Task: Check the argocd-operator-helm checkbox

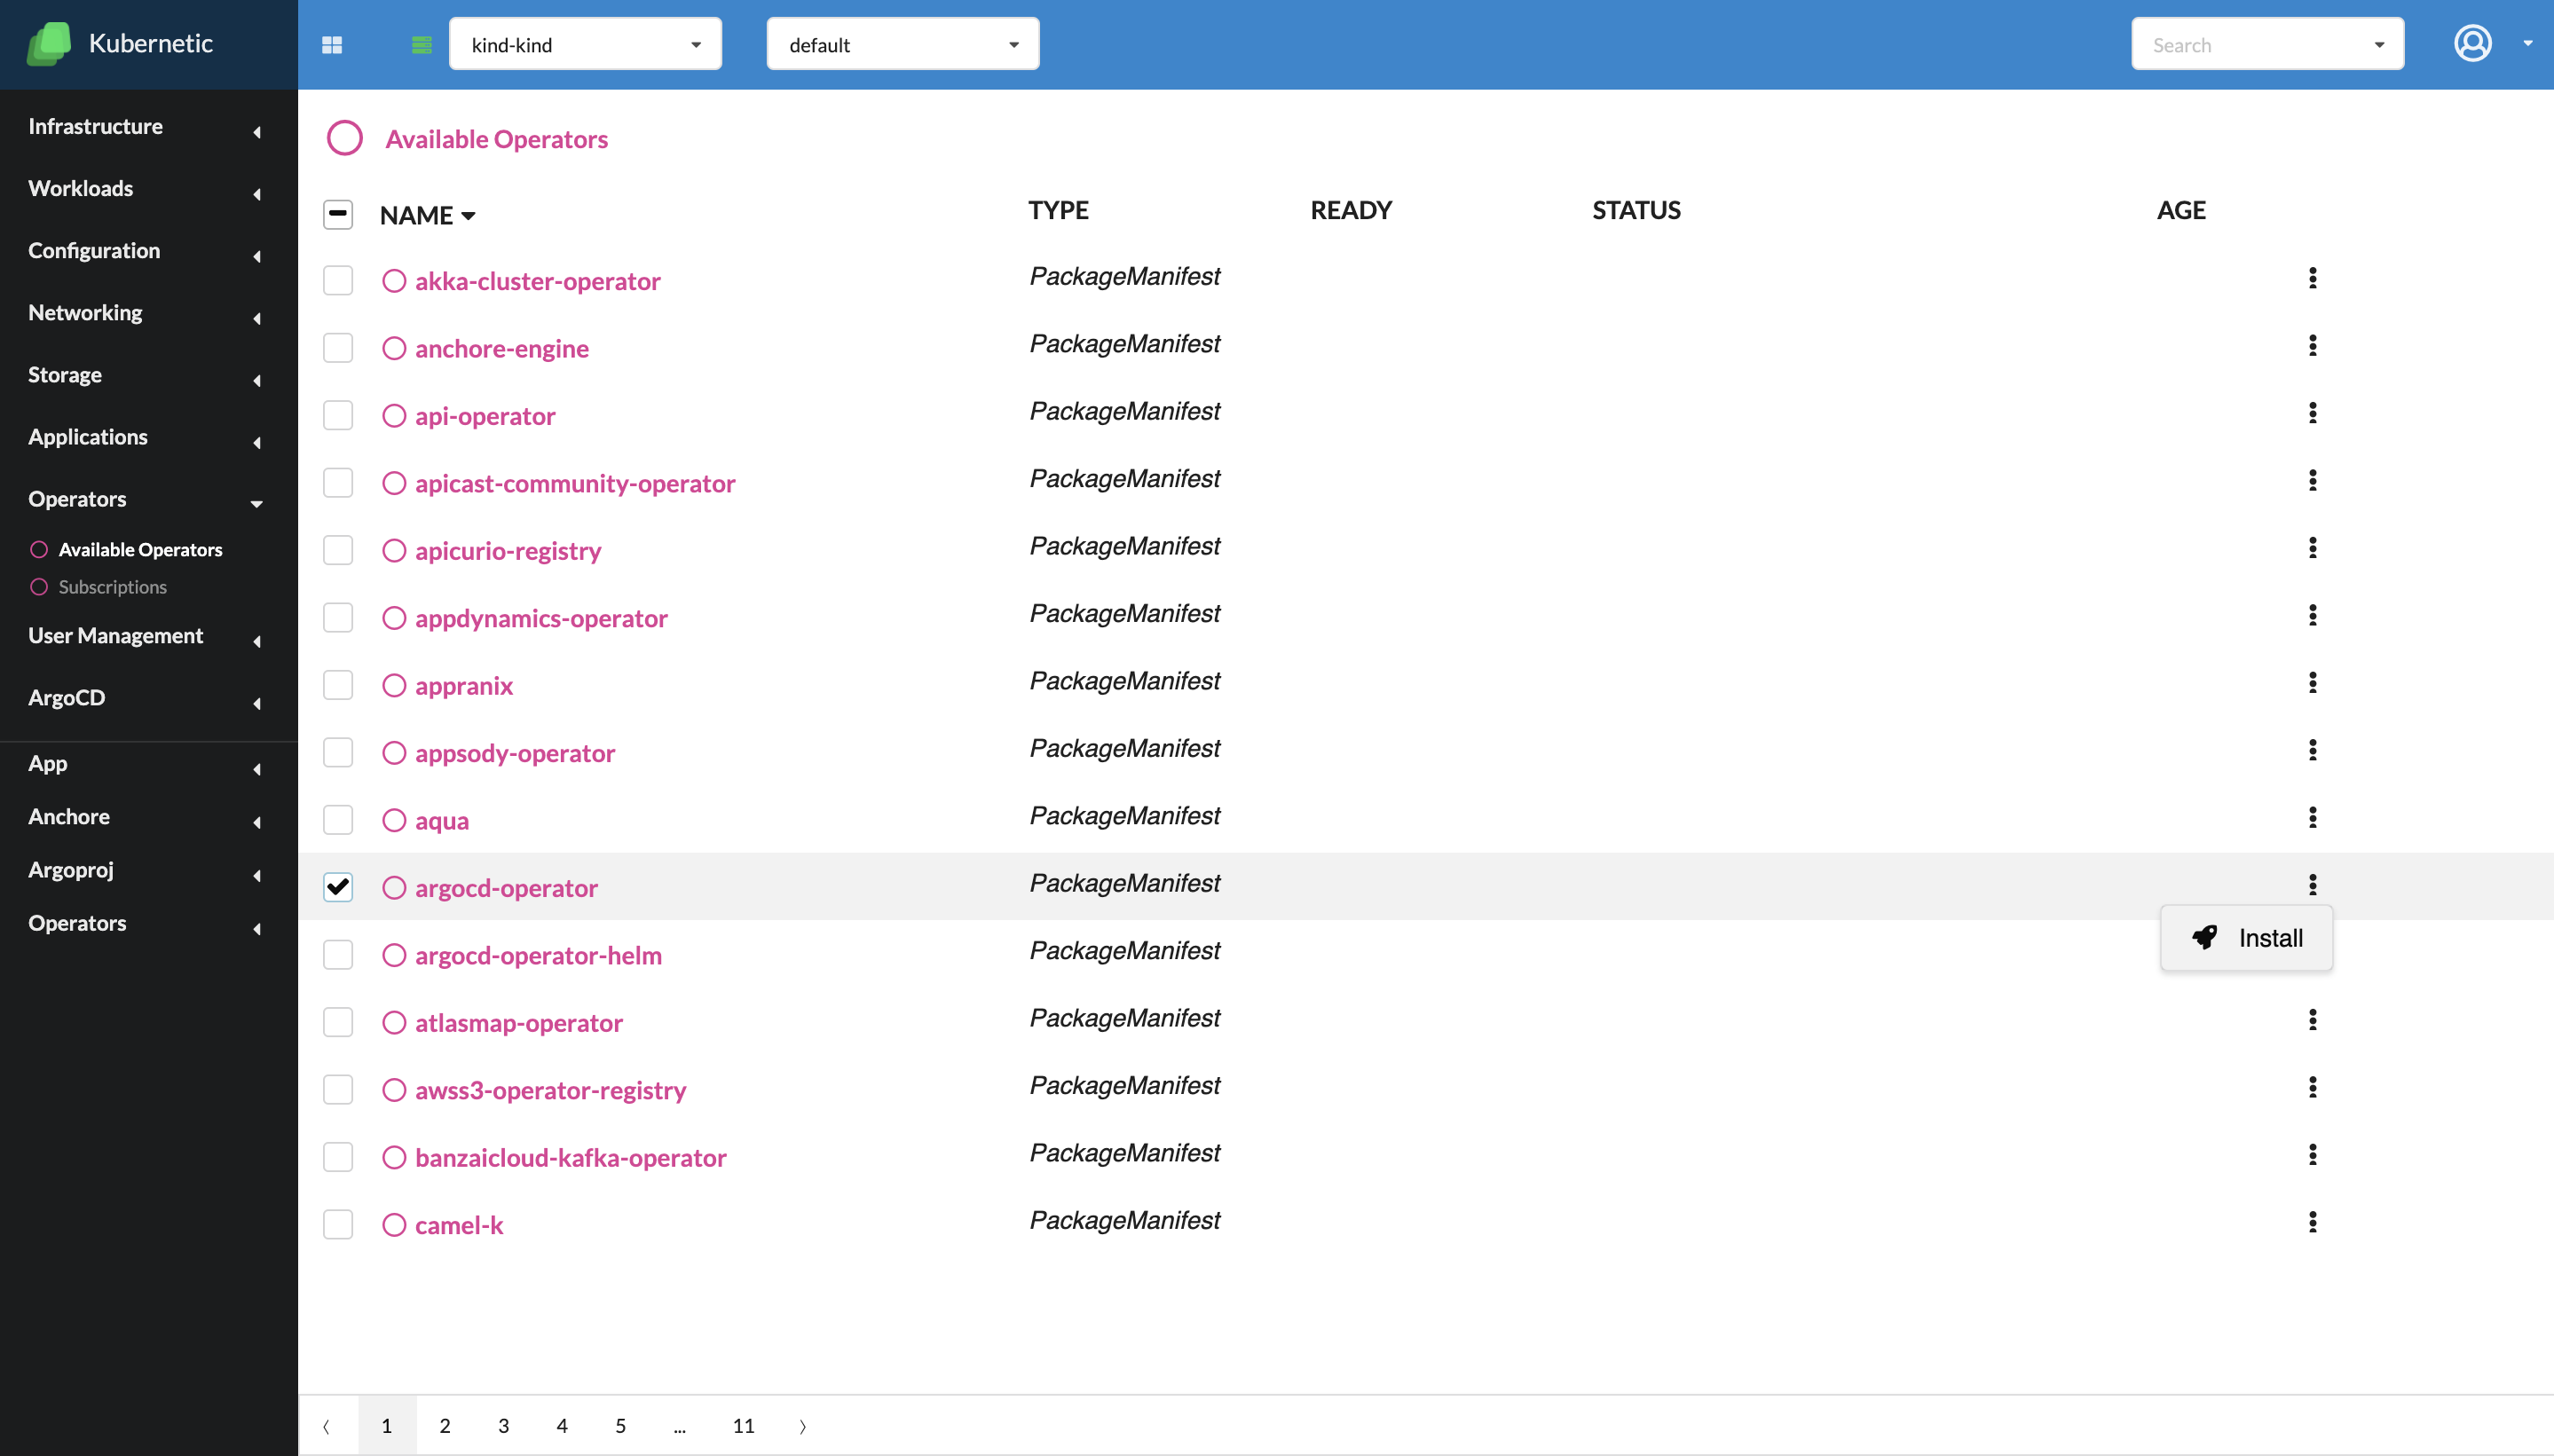Action: [338, 955]
